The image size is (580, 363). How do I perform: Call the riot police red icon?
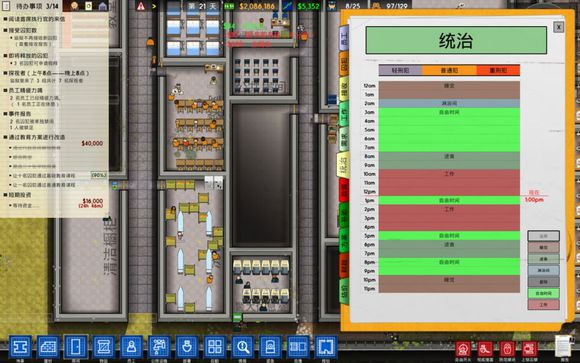(x=485, y=349)
